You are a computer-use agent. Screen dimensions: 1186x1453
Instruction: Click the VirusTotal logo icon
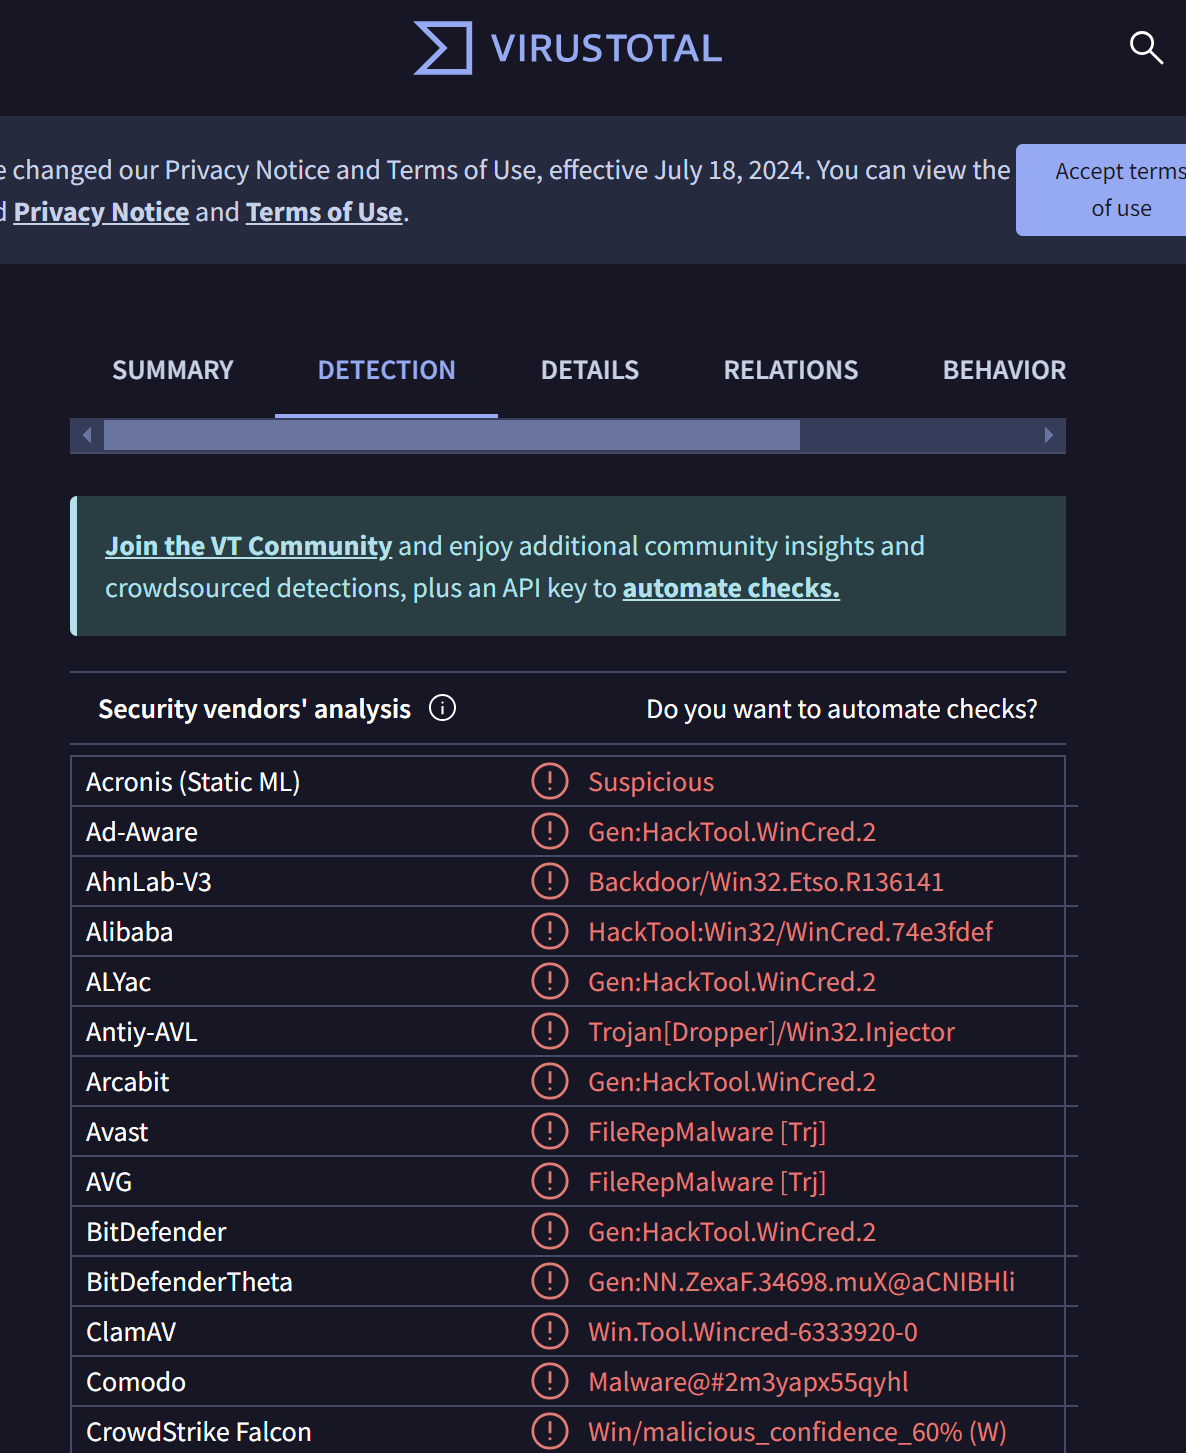[443, 48]
